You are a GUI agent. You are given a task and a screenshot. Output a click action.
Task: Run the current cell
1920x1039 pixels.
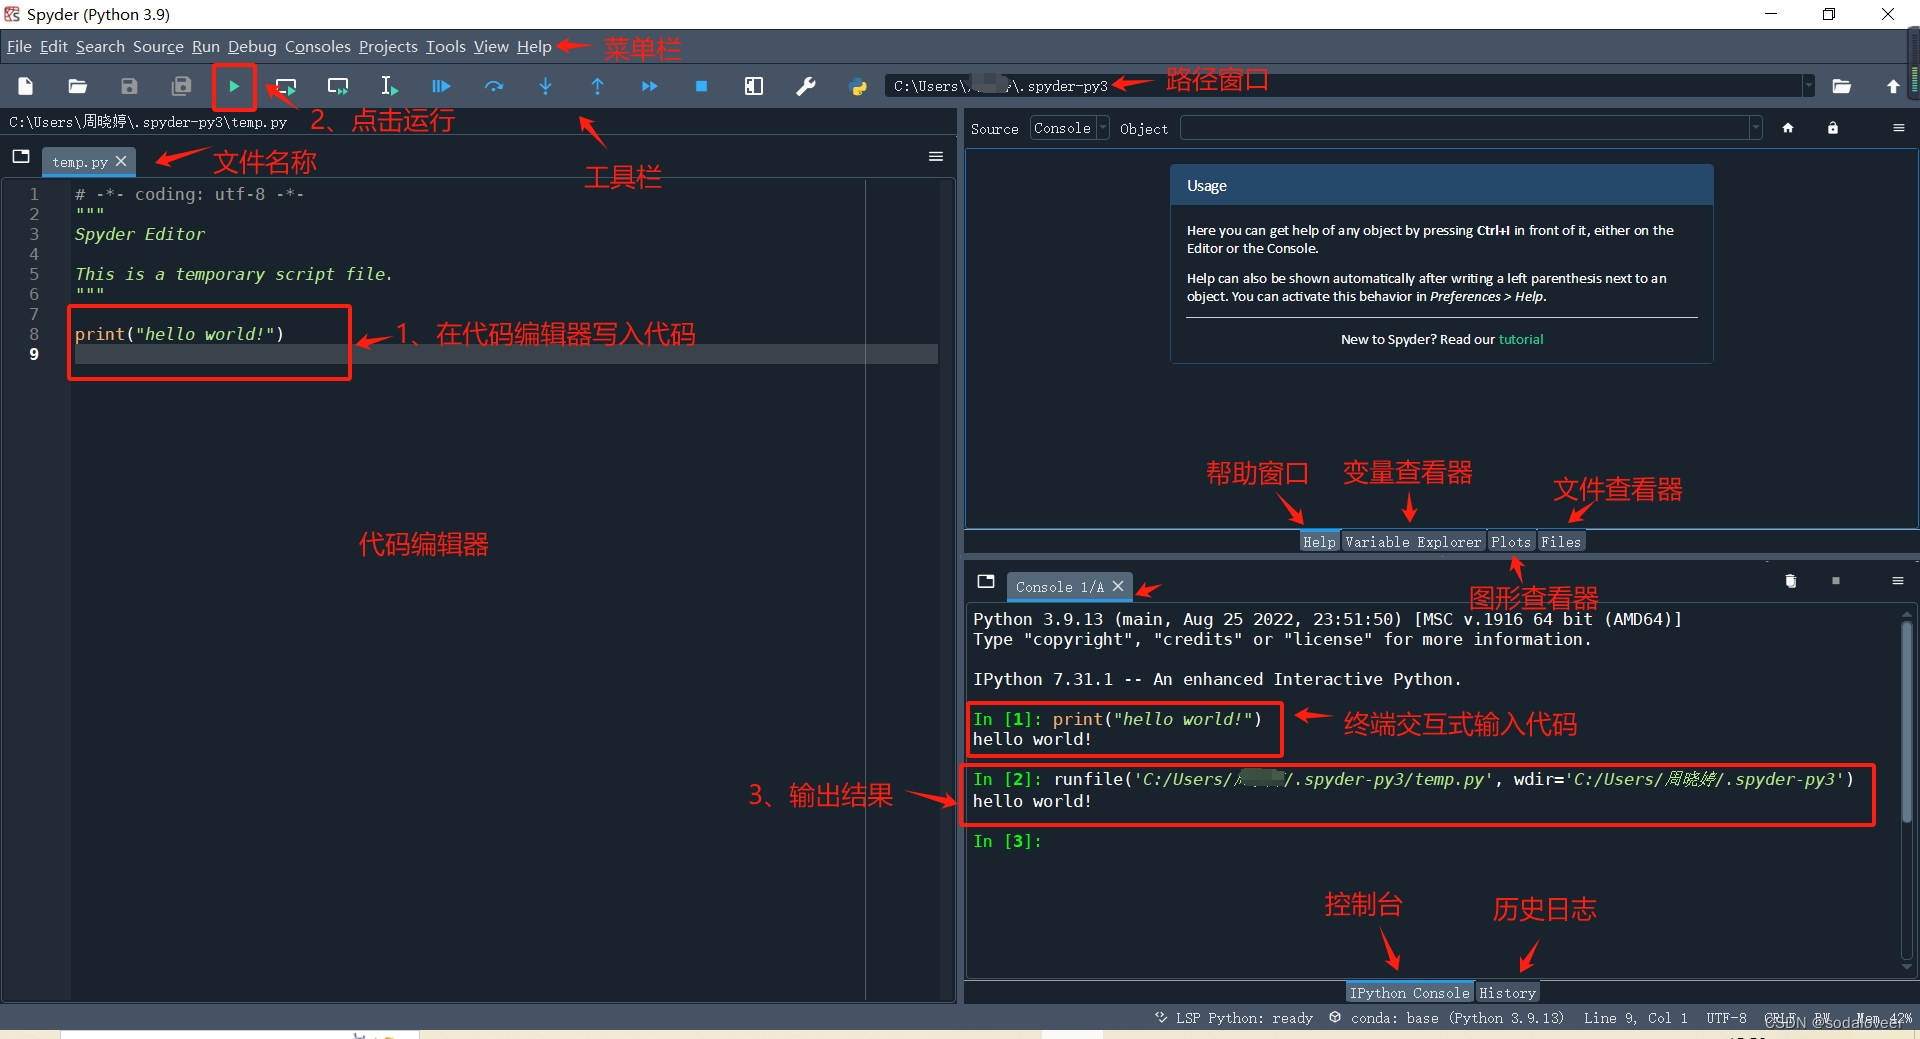click(x=286, y=86)
